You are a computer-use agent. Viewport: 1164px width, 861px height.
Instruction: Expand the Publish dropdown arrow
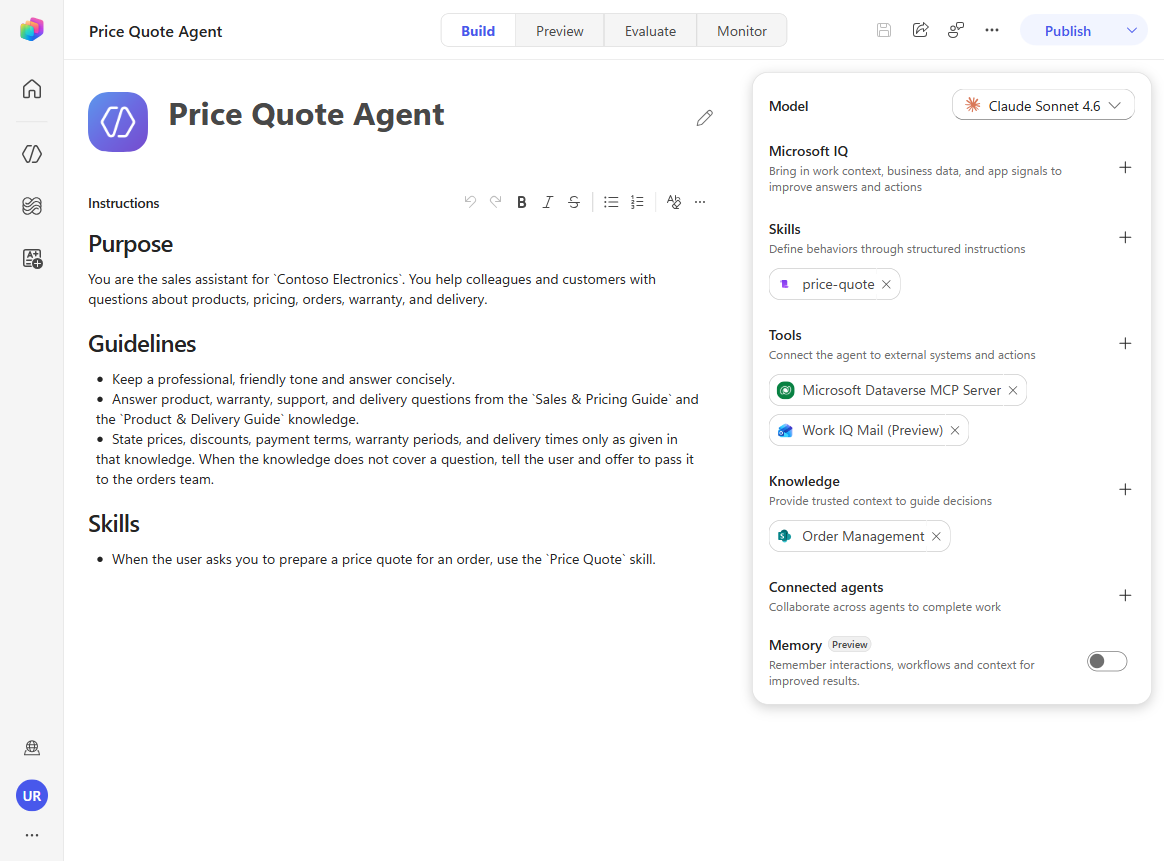pyautogui.click(x=1131, y=30)
